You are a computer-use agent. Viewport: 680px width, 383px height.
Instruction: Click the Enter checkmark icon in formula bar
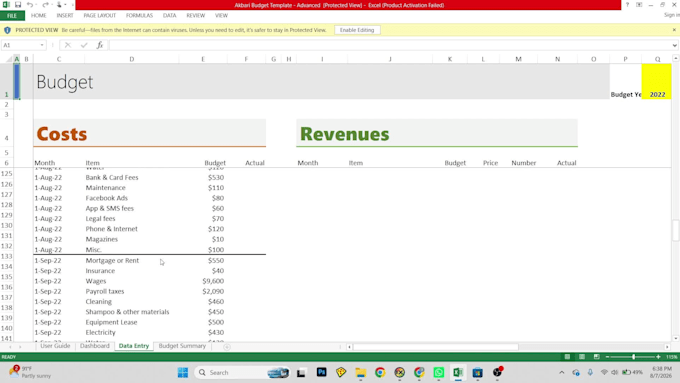[84, 45]
